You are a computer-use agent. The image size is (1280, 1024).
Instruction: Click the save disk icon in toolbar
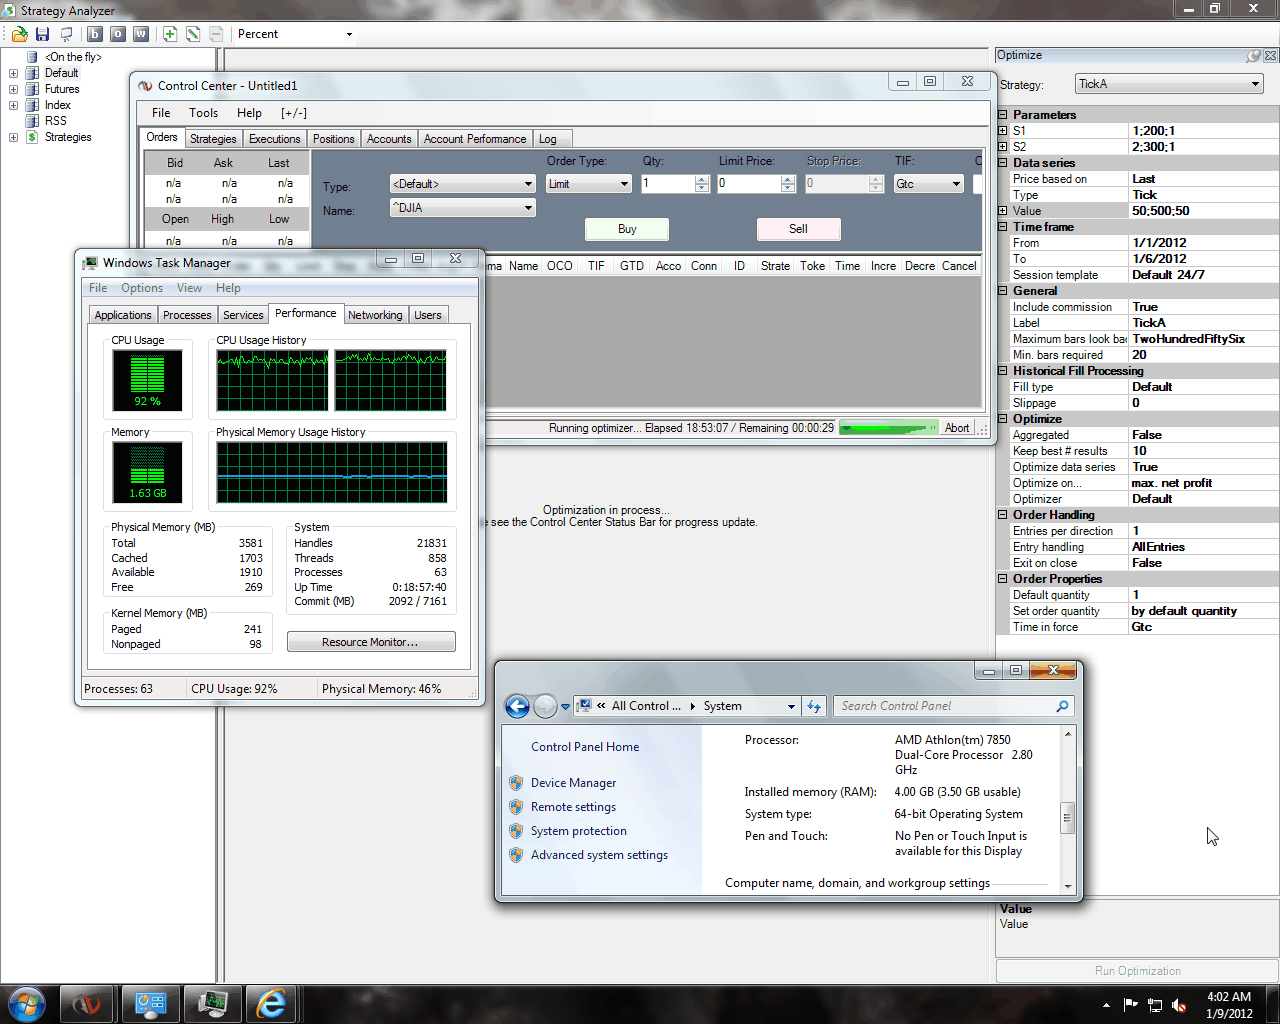click(43, 34)
